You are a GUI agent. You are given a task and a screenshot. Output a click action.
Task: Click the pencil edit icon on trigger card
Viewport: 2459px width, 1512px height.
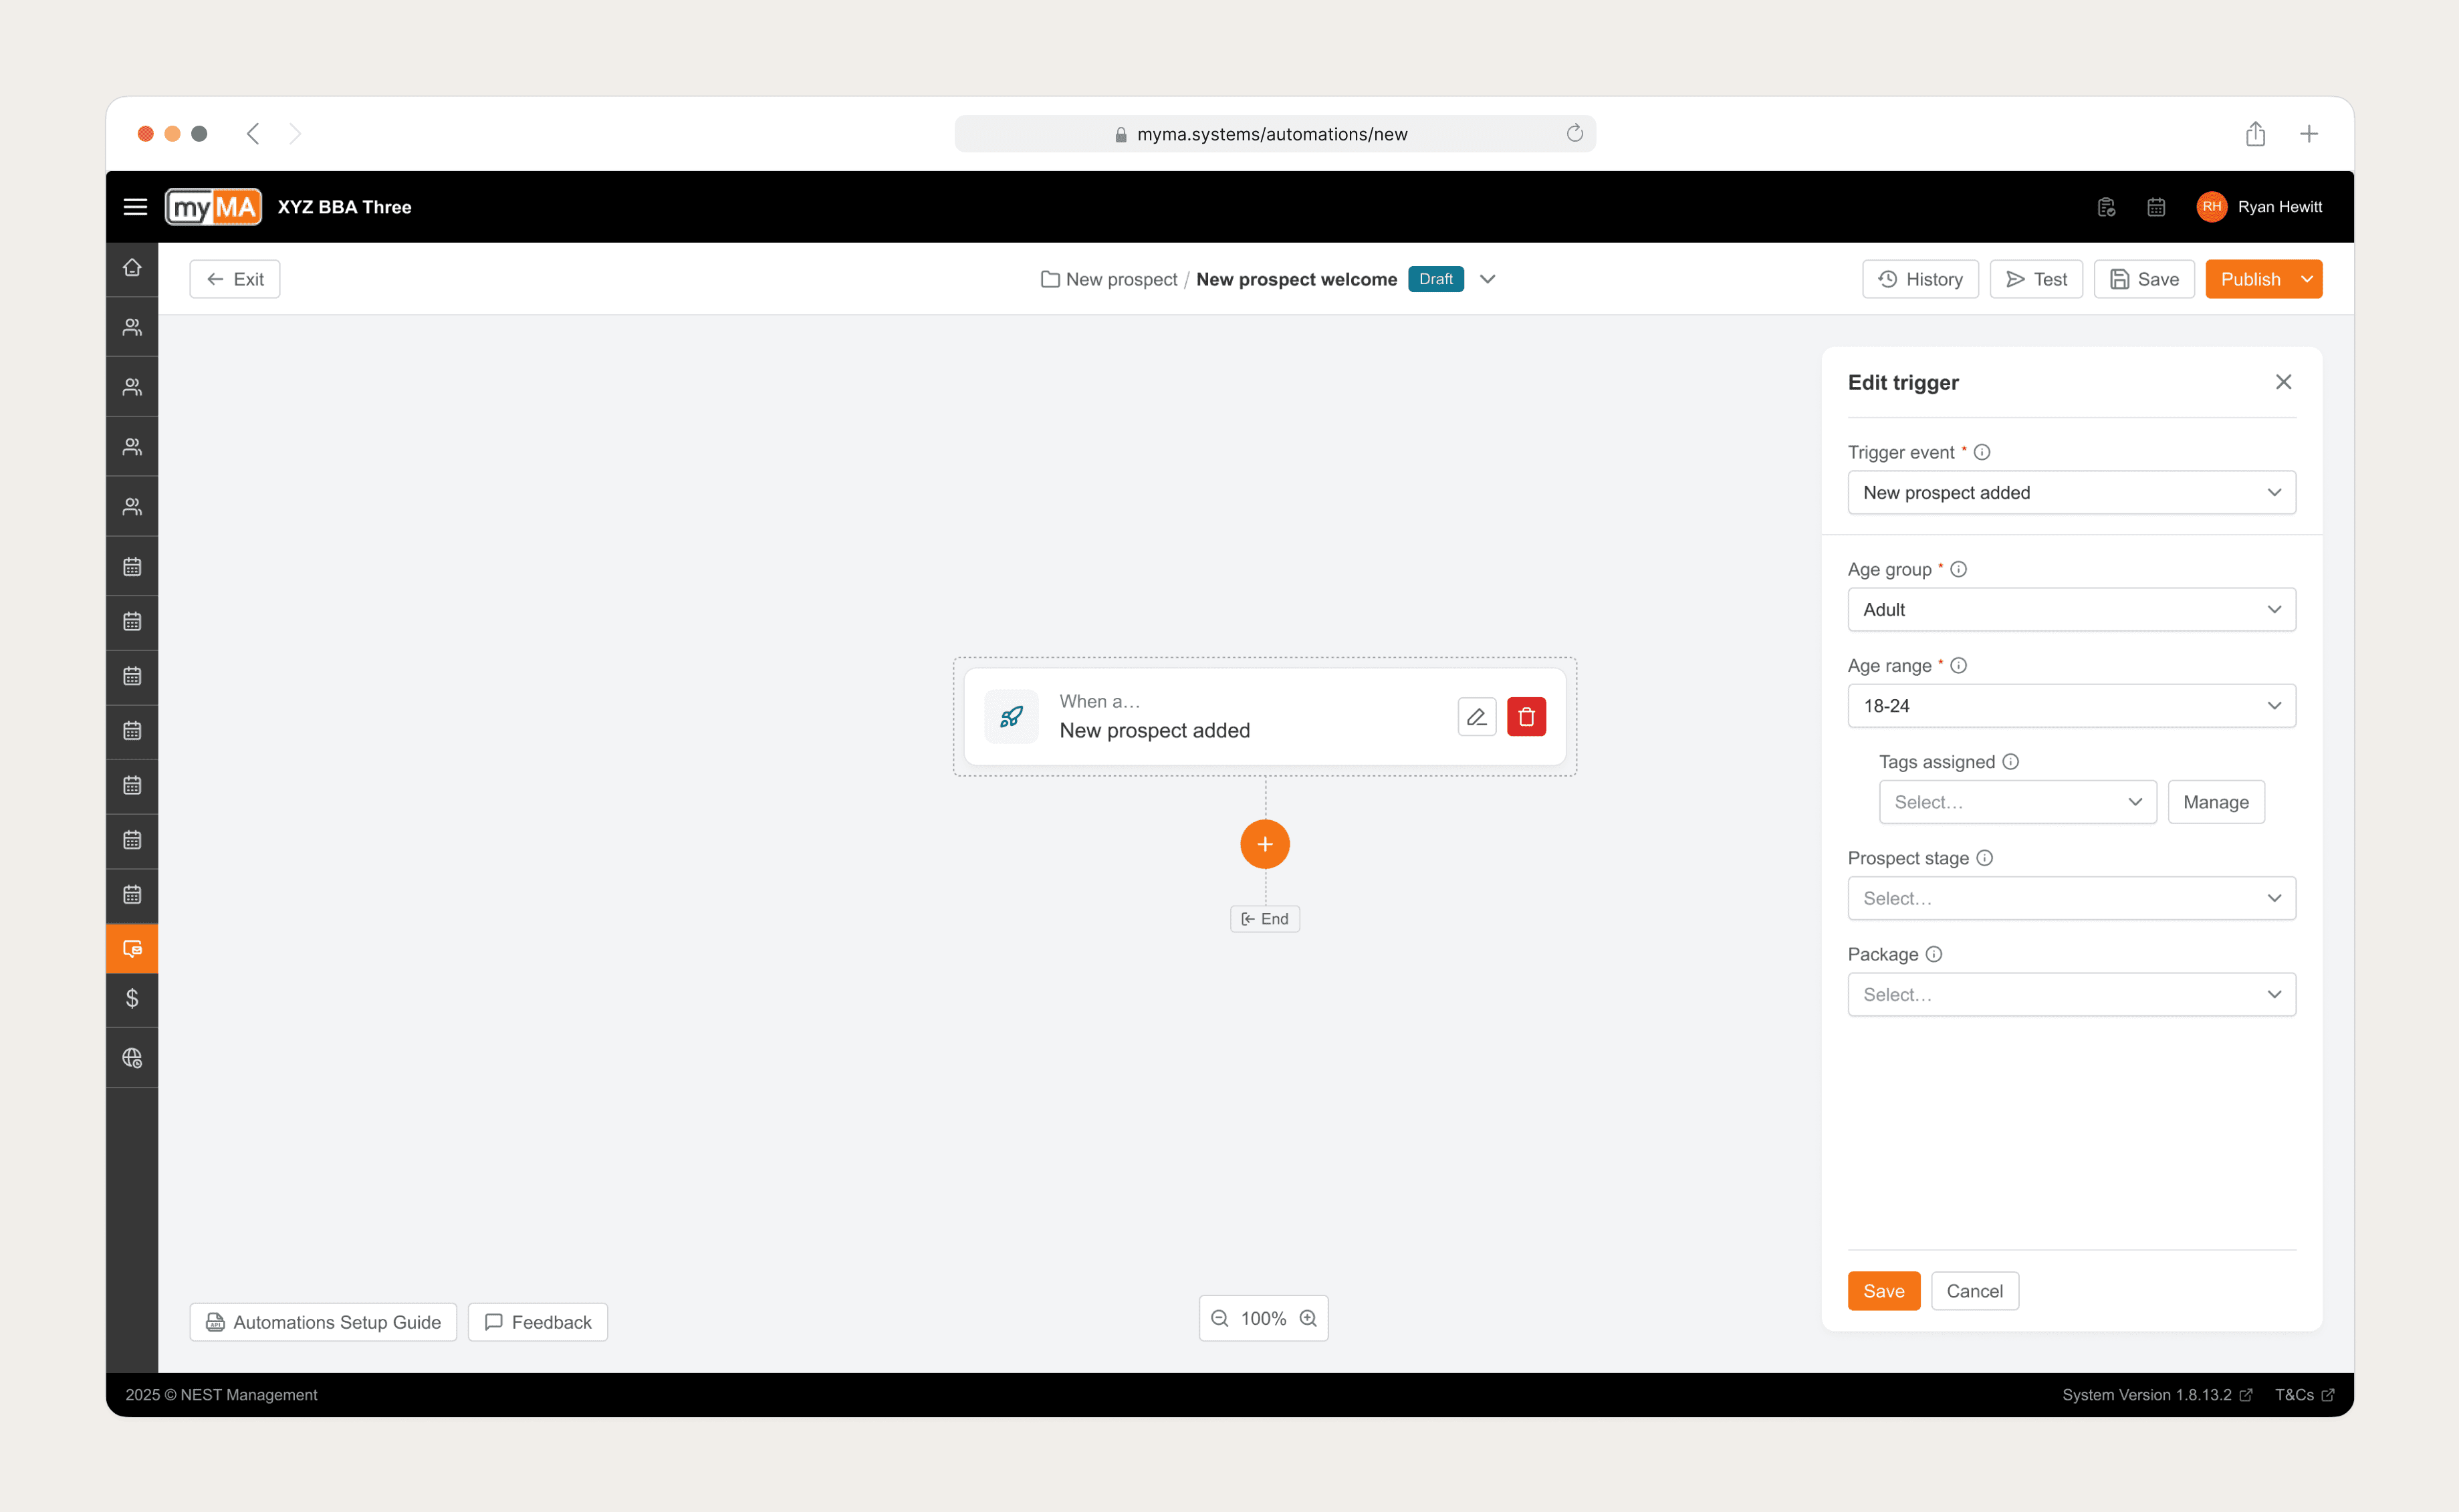tap(1476, 716)
